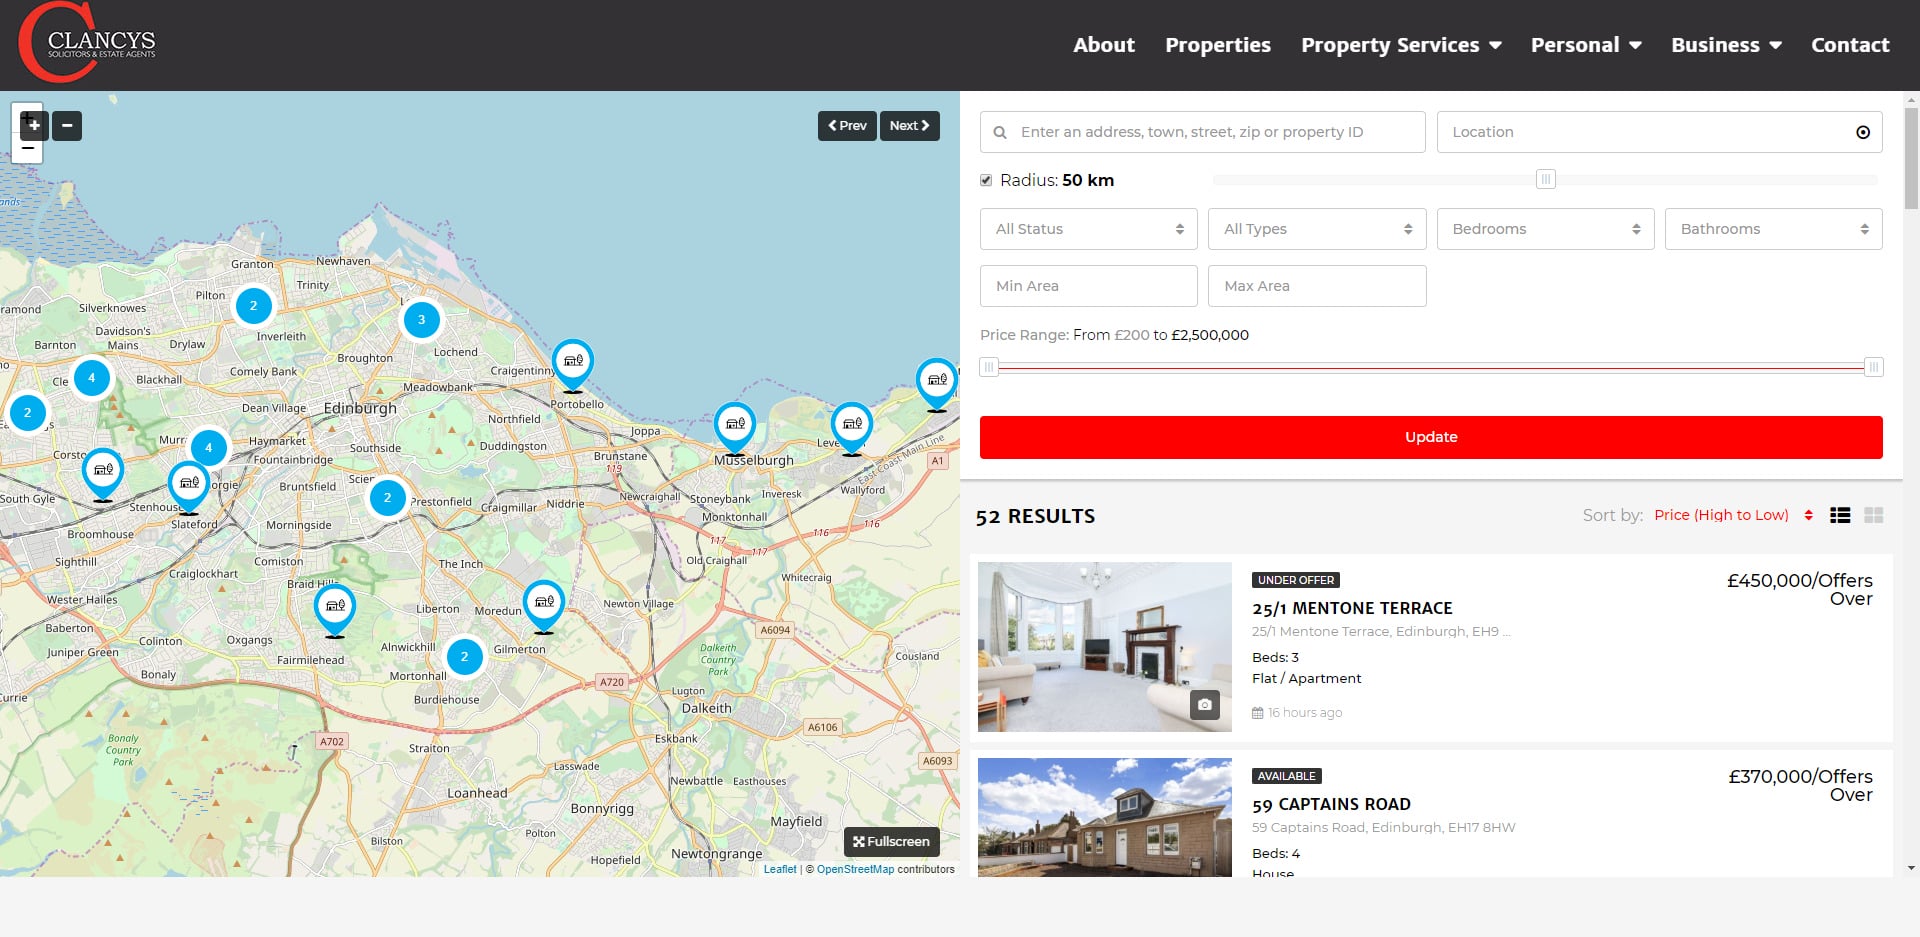Expand the Property Services menu
Screen dimensions: 1920x937
click(x=1401, y=45)
